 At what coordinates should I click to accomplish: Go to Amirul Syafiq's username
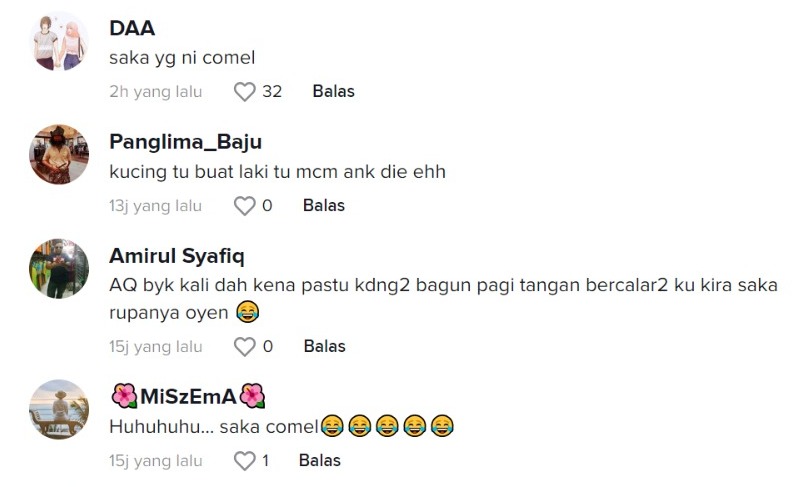tap(177, 255)
